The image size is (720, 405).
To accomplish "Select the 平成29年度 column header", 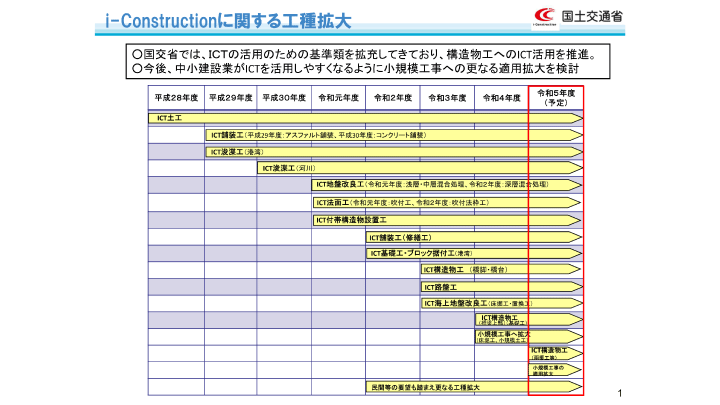I will click(x=231, y=98).
